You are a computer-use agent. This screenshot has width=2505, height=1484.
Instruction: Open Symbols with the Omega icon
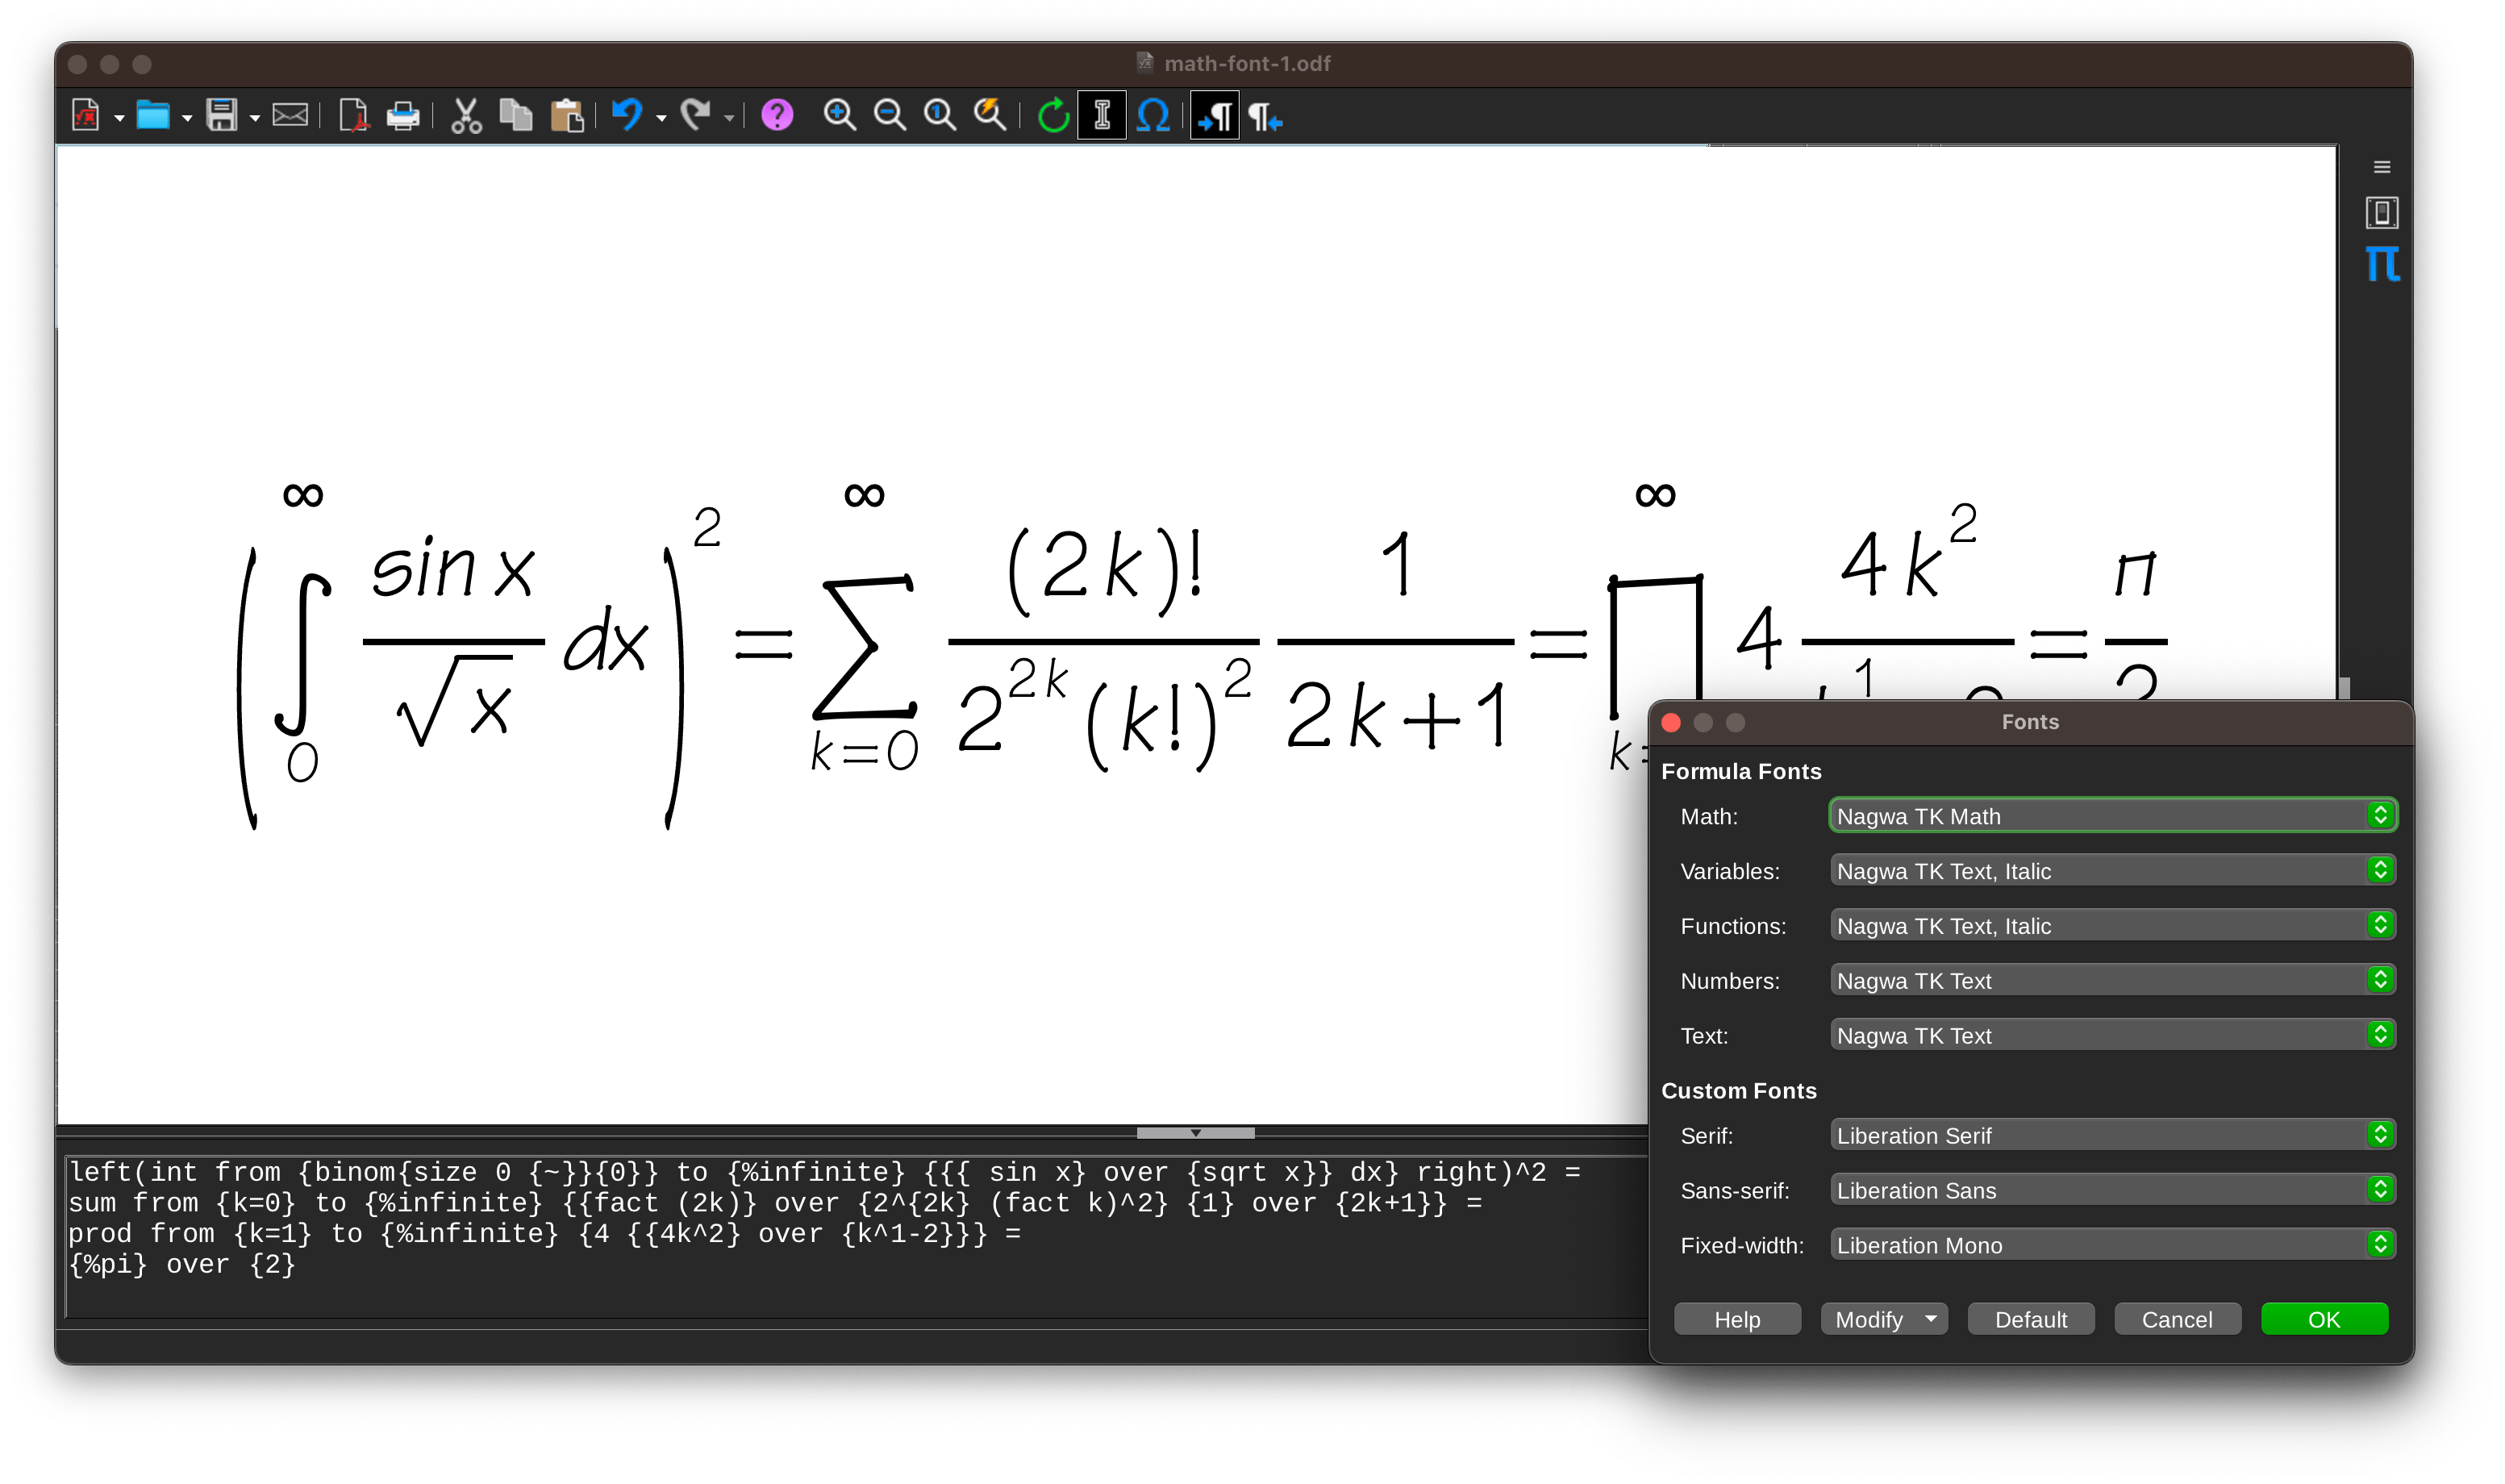1153,117
